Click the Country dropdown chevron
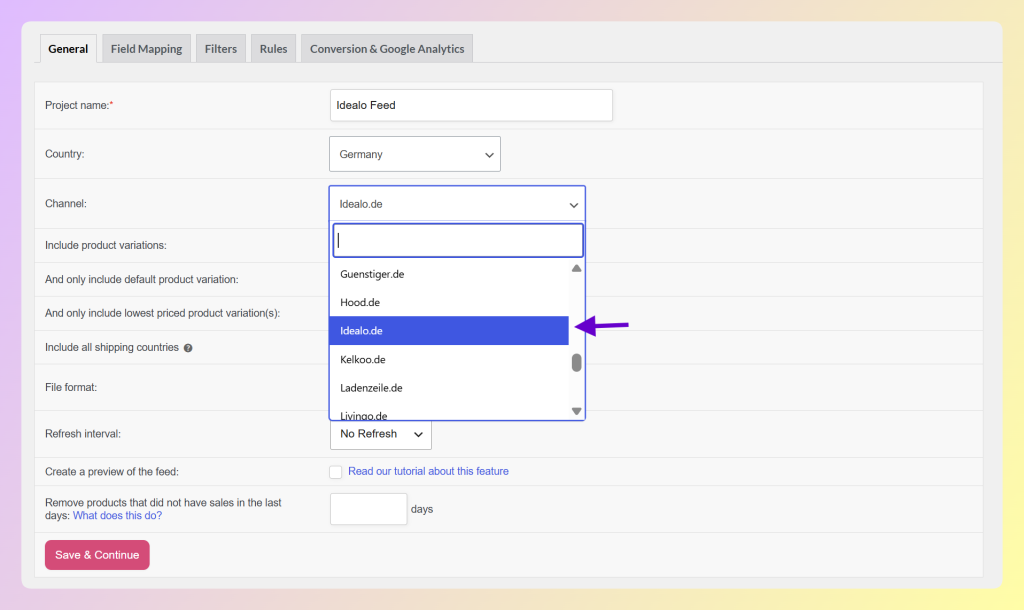Viewport: 1024px width, 610px height. click(489, 155)
